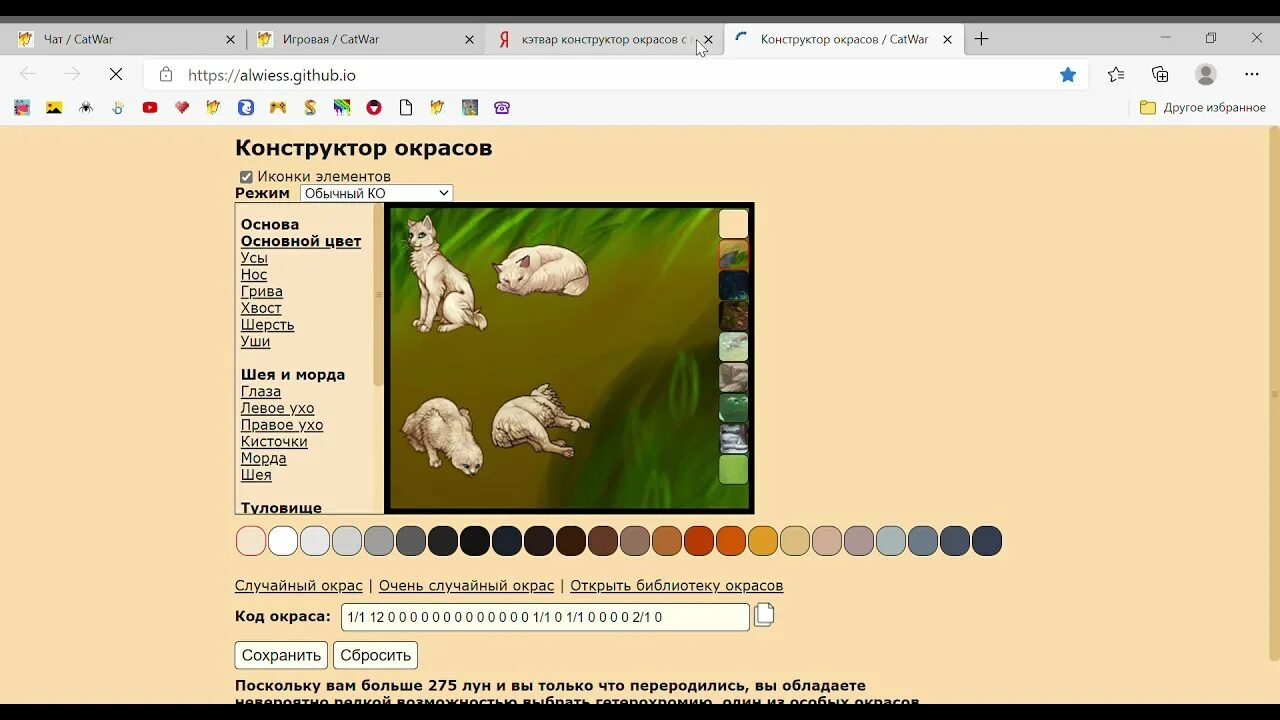The image size is (1280, 720).
Task: Choose the waterfall background thumbnail
Action: (x=733, y=439)
